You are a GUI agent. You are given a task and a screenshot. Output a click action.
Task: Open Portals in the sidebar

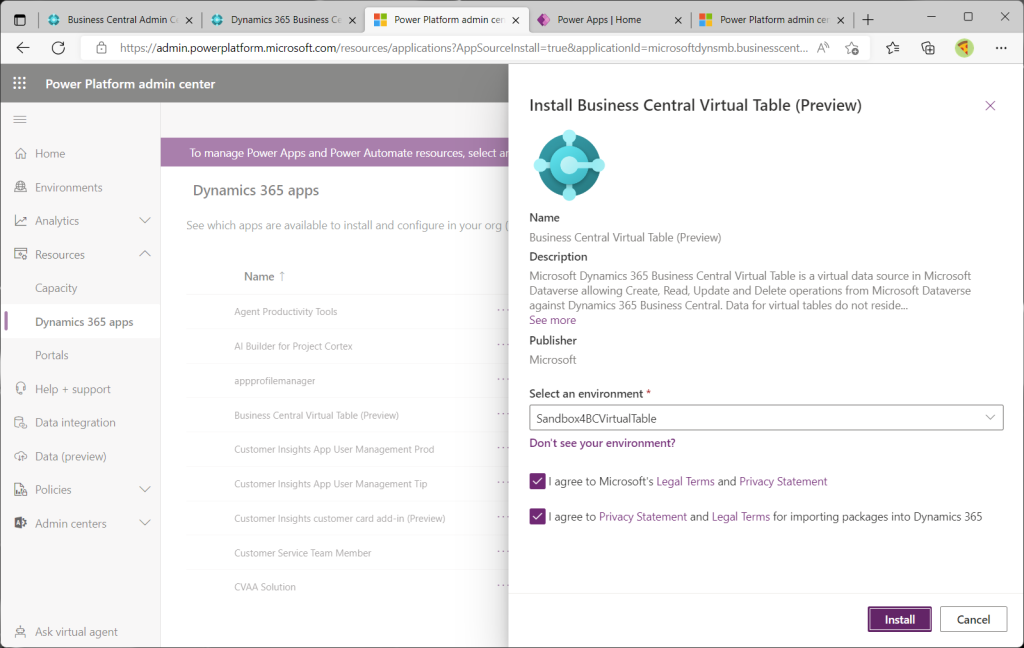[52, 355]
